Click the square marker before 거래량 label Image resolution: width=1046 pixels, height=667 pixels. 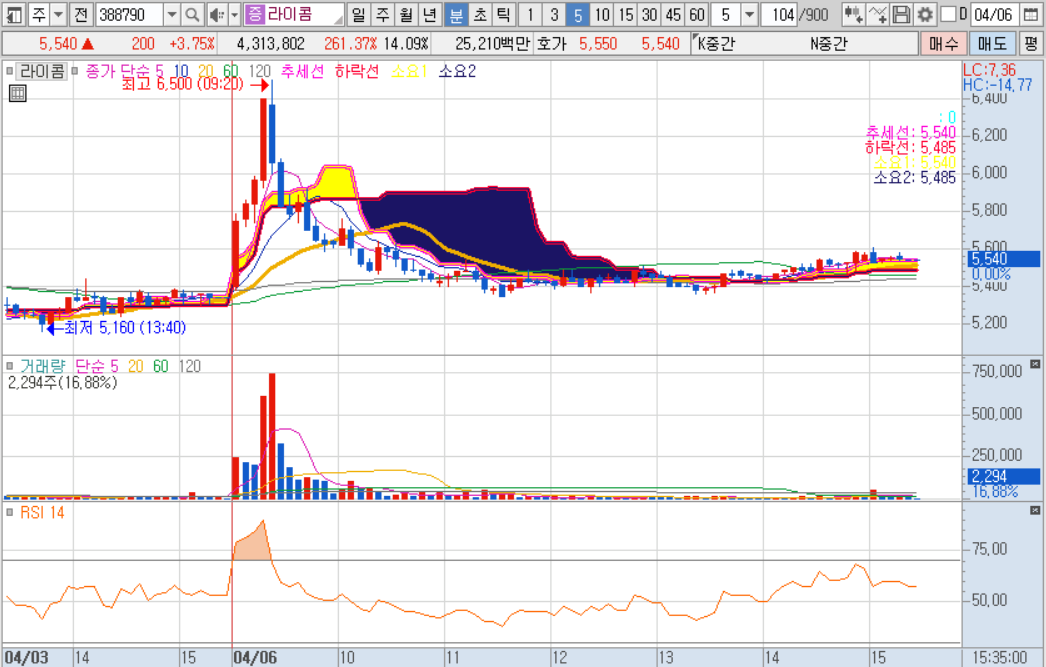point(9,366)
